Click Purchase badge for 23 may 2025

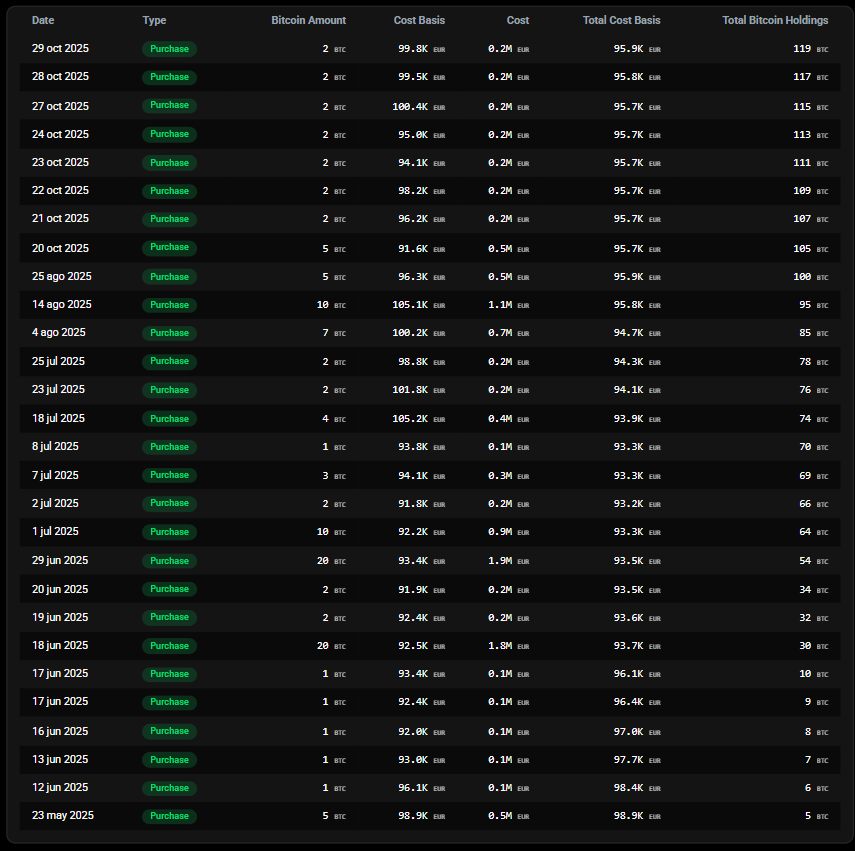170,816
